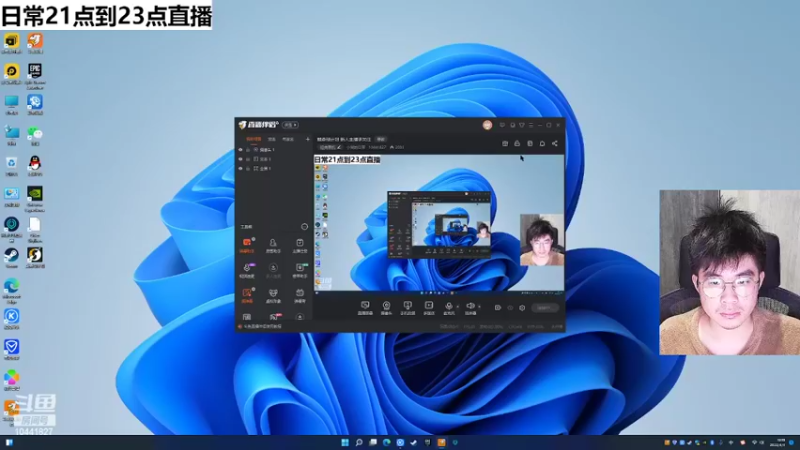Open the QQ penguin desktop icon
Screen dimensions: 800x450
[x=35, y=166]
